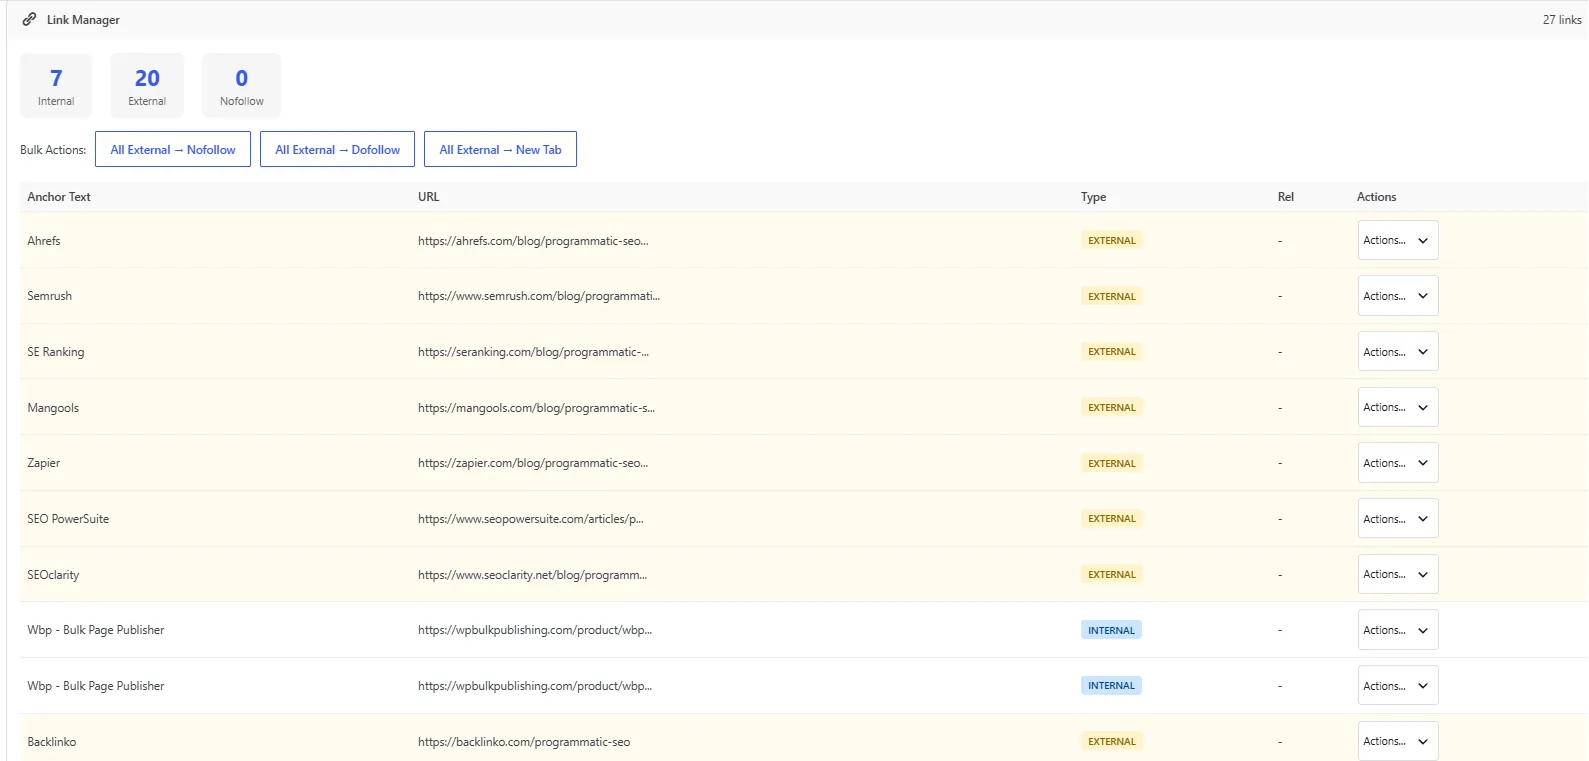
Task: Click the ahrefs.com/blog URL cell
Action: (533, 241)
